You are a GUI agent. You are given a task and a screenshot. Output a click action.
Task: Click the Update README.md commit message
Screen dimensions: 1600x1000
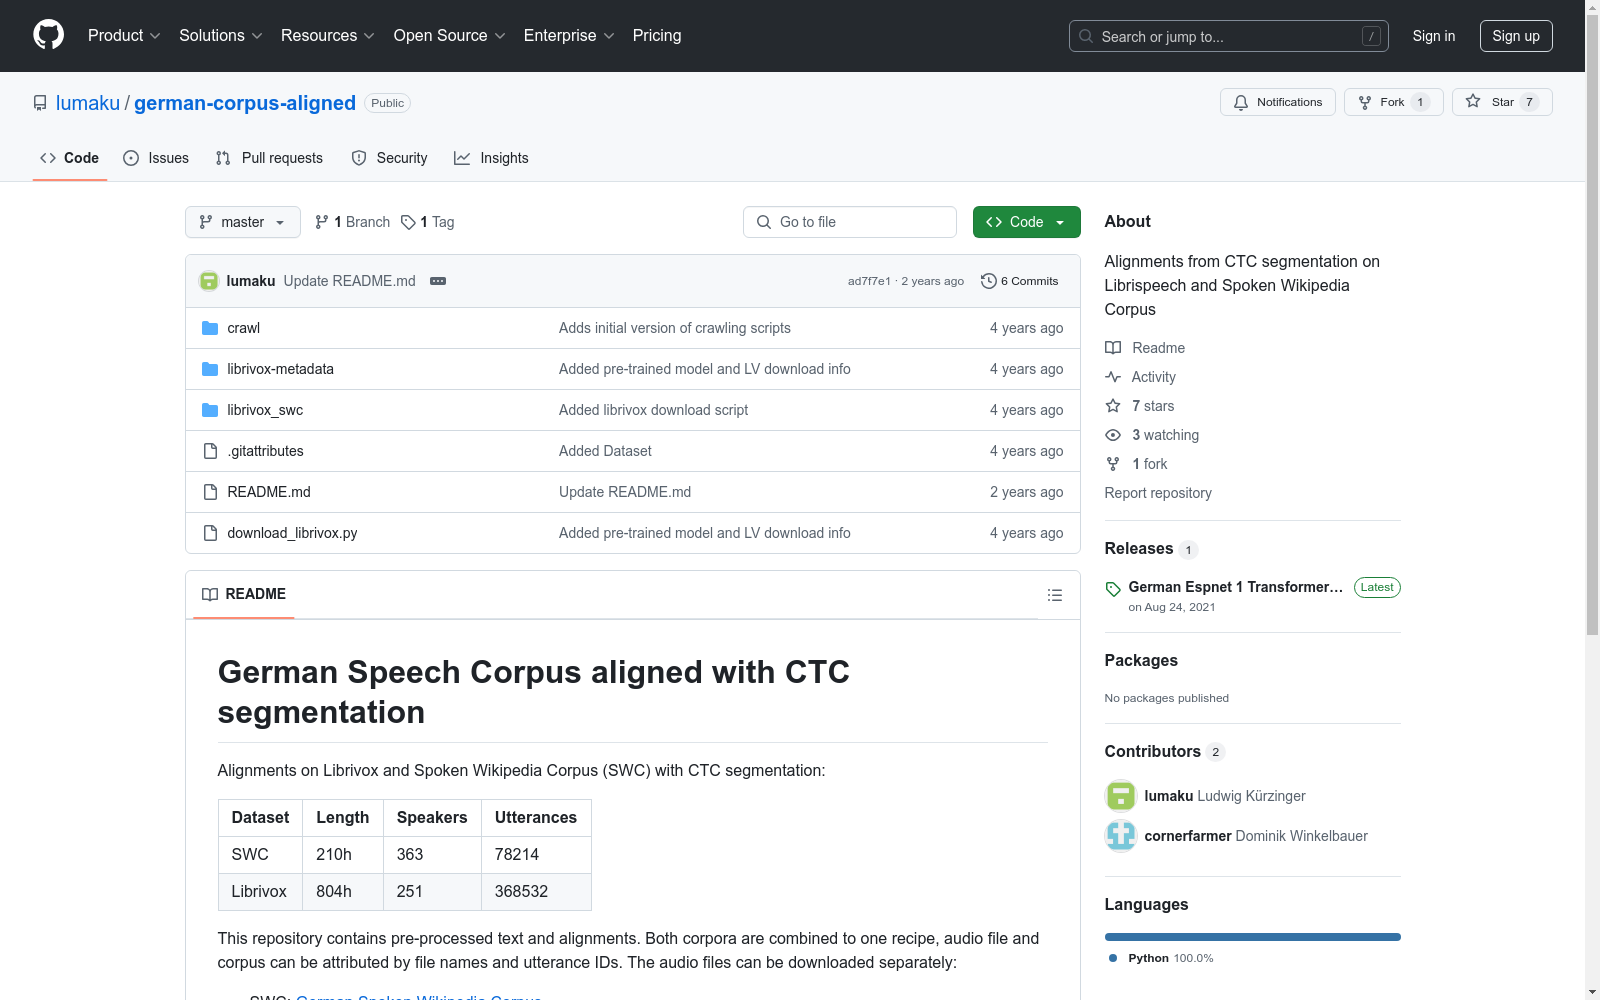click(x=350, y=281)
